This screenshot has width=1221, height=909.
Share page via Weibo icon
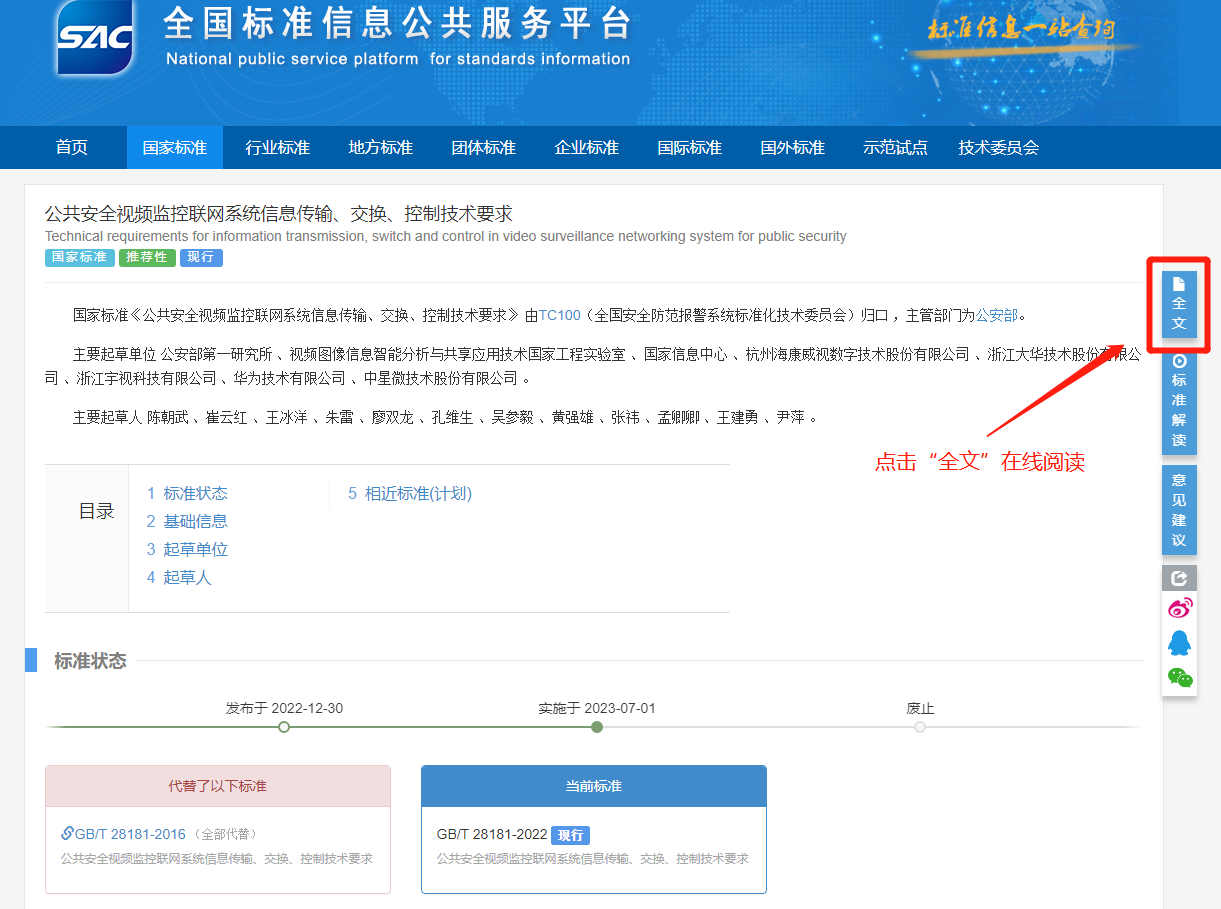(x=1180, y=608)
